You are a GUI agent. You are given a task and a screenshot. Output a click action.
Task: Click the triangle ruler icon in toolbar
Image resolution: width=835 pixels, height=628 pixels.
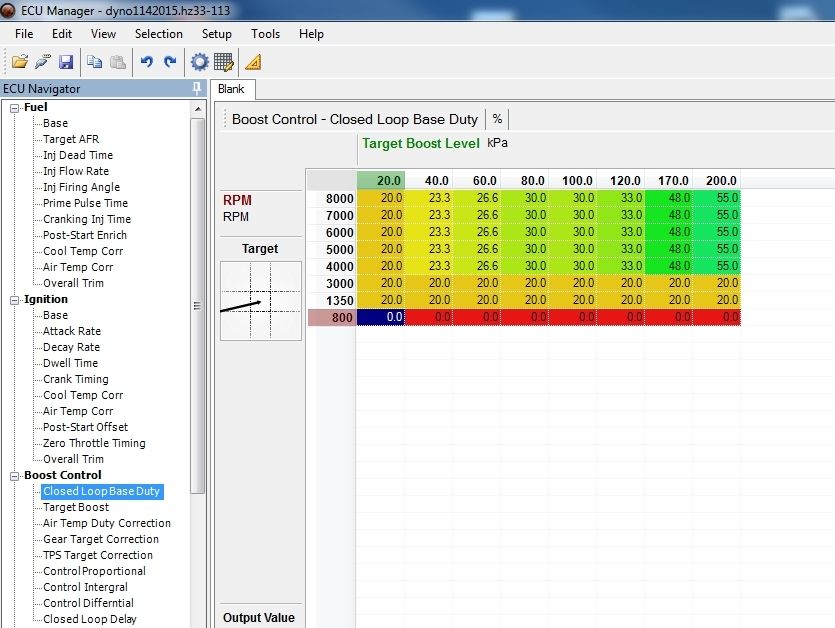[x=253, y=62]
